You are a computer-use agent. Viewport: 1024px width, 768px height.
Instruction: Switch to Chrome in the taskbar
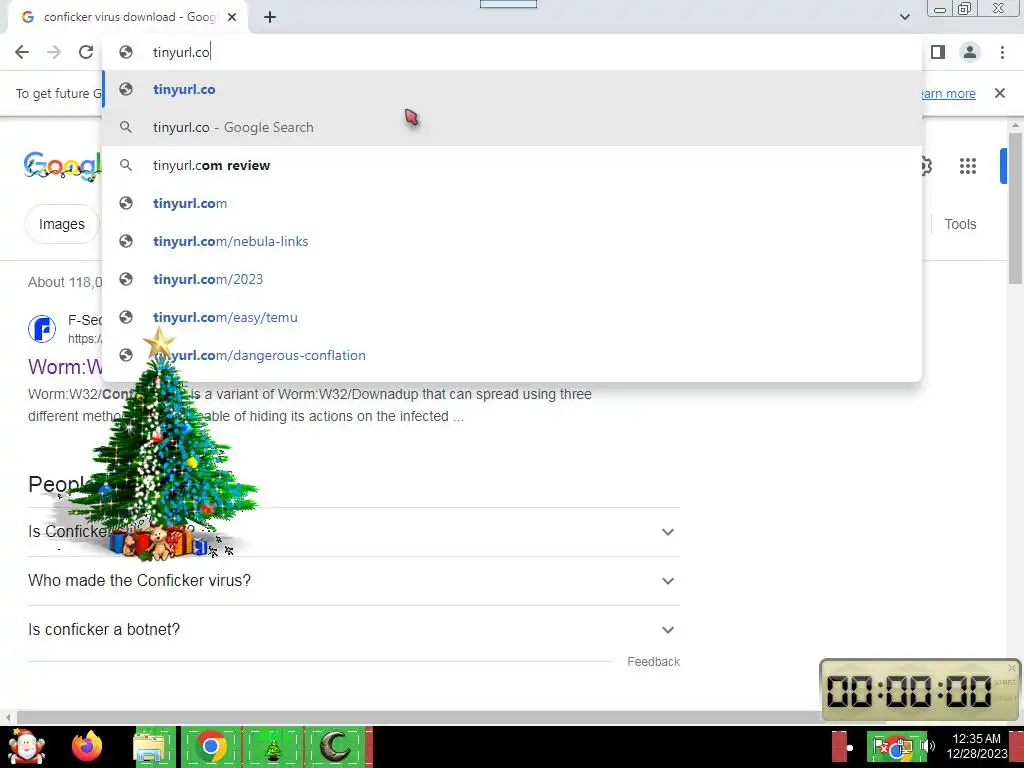210,746
